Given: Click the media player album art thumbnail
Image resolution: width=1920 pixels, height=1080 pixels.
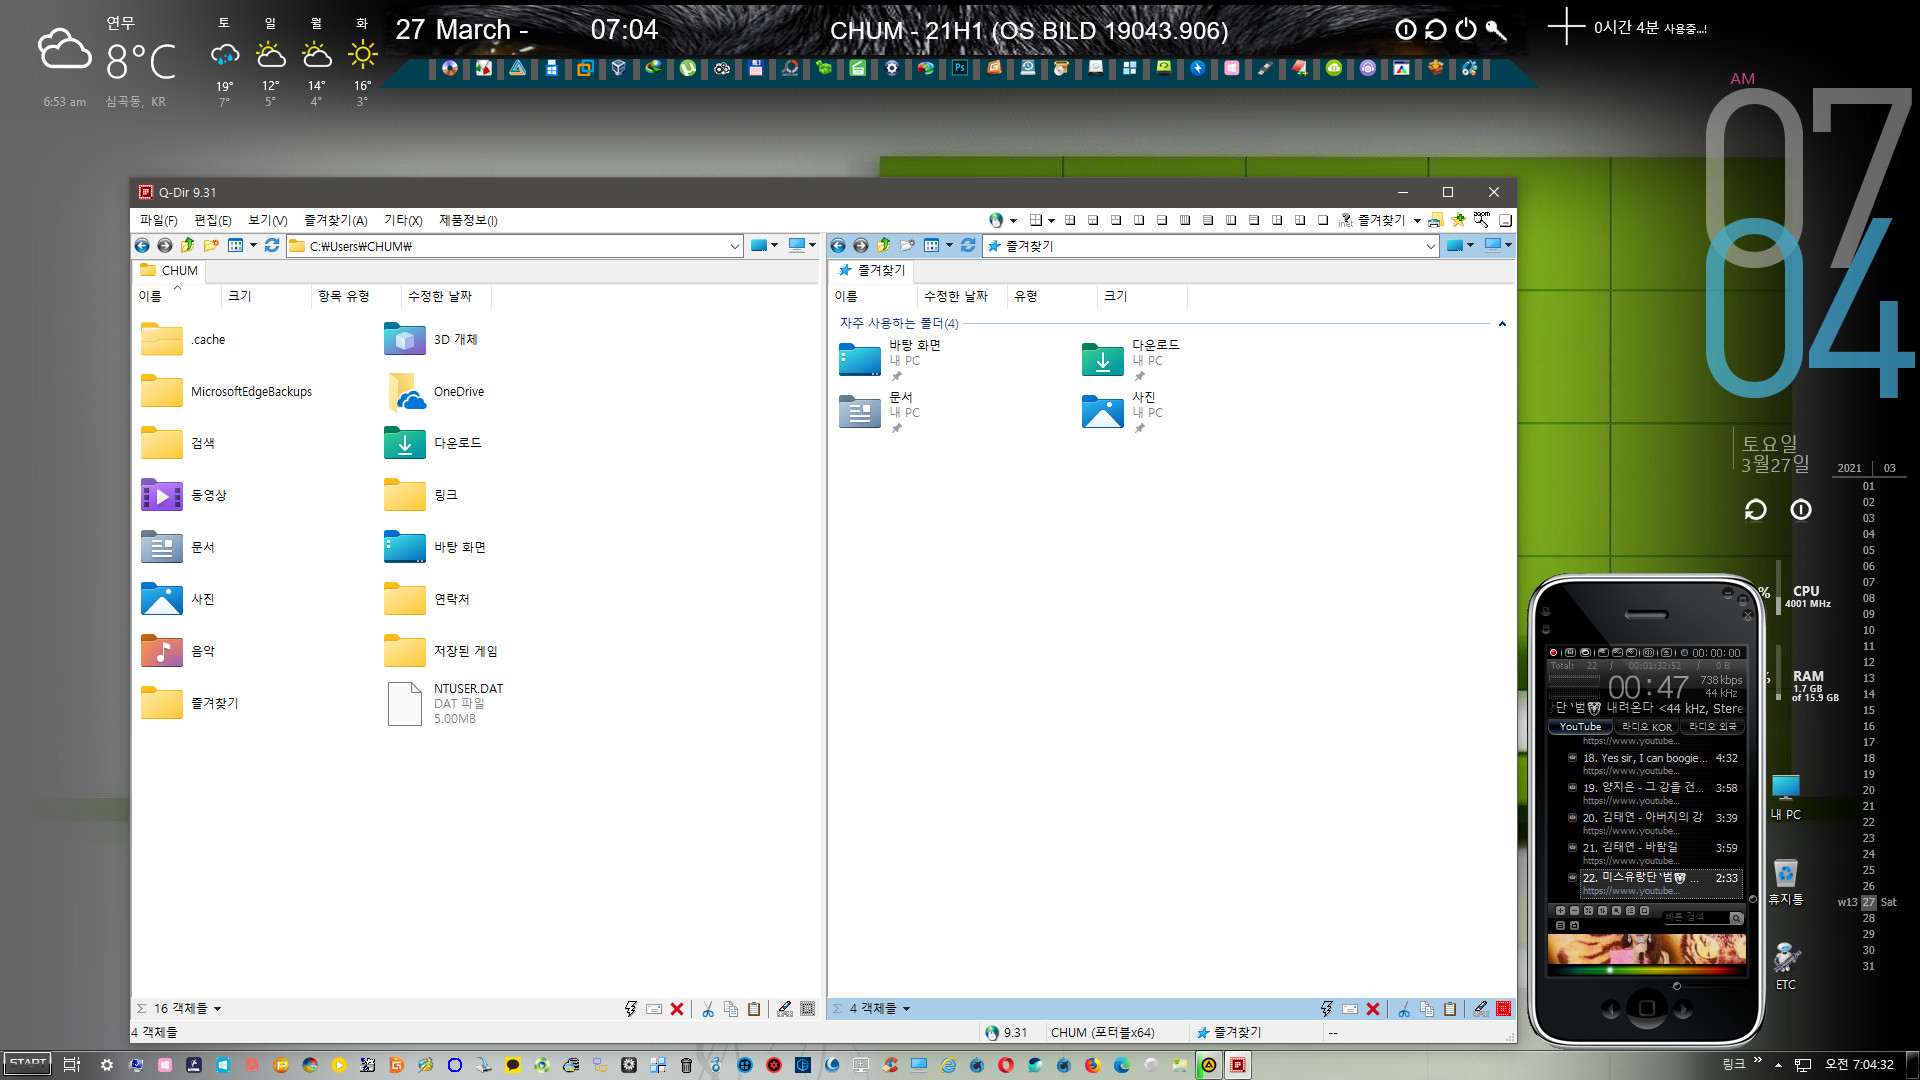Looking at the screenshot, I should tap(1646, 949).
